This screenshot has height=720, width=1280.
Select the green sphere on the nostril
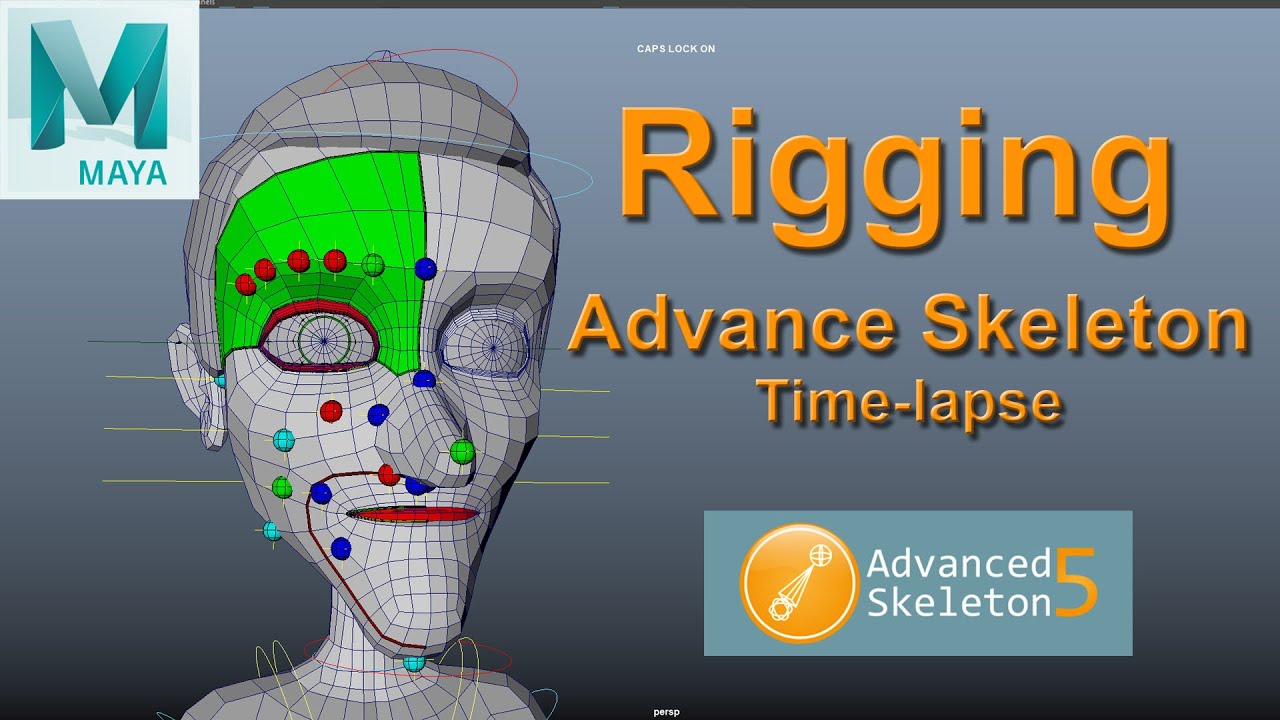click(x=462, y=452)
